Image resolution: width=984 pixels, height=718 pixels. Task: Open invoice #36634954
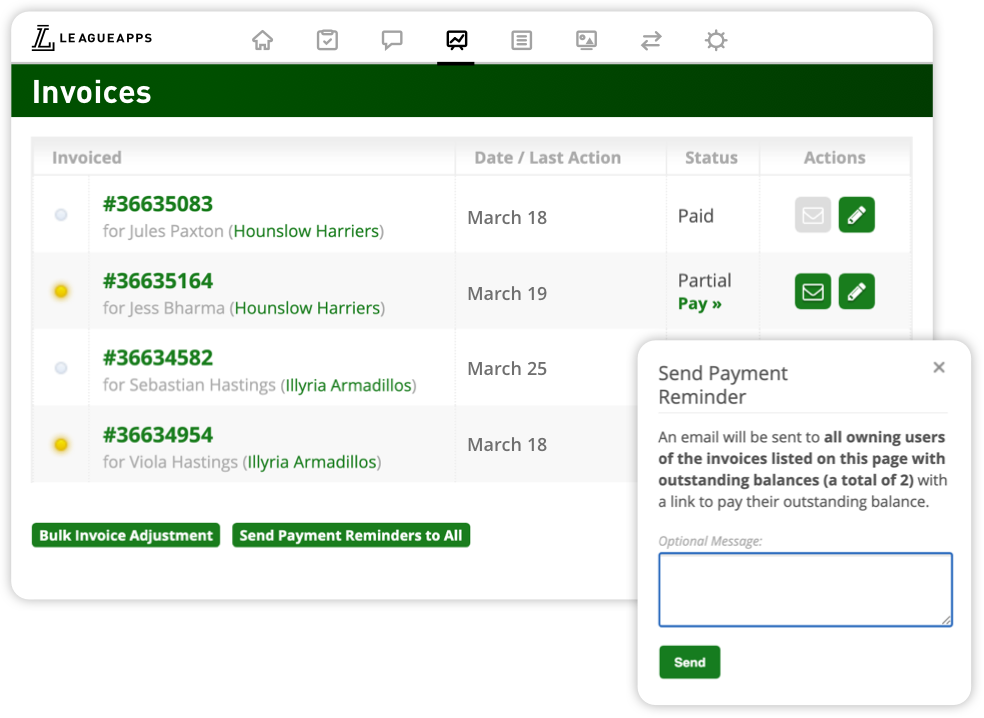(x=158, y=435)
